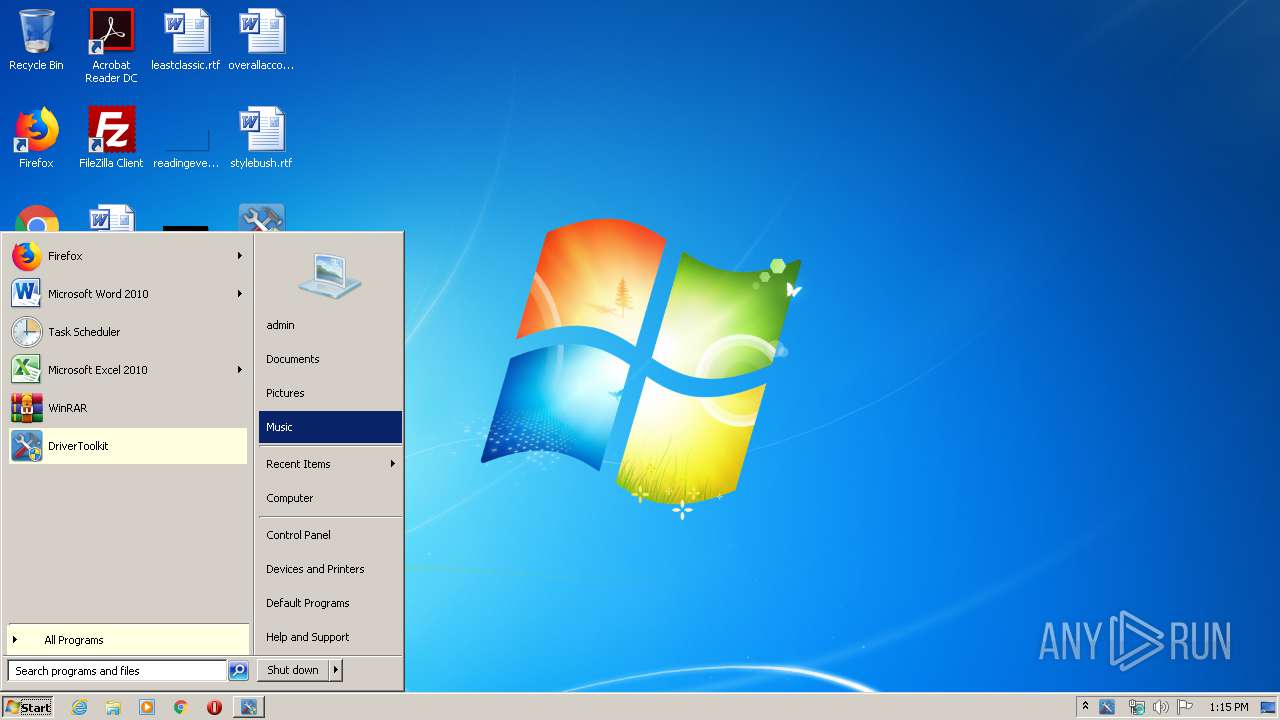Open Documents from Start menu
This screenshot has width=1280, height=720.
pyautogui.click(x=330, y=359)
